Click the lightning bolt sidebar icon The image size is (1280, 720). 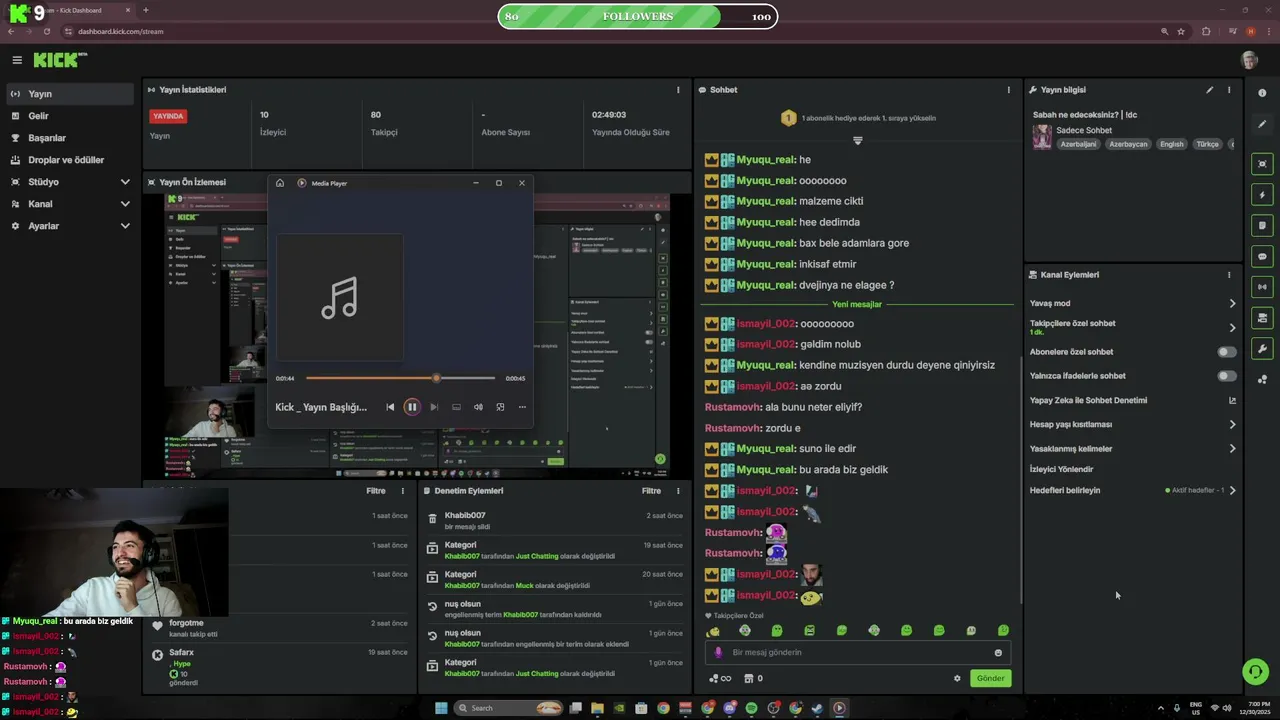[x=1262, y=195]
